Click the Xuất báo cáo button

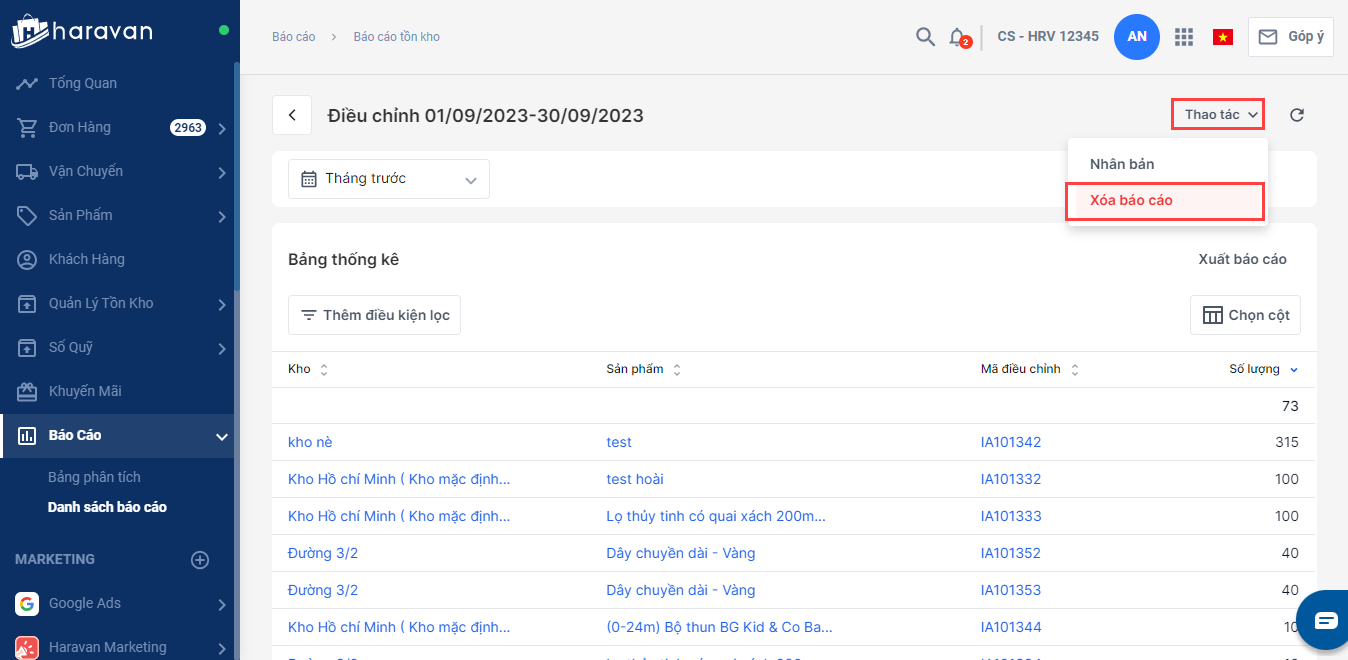click(1242, 260)
